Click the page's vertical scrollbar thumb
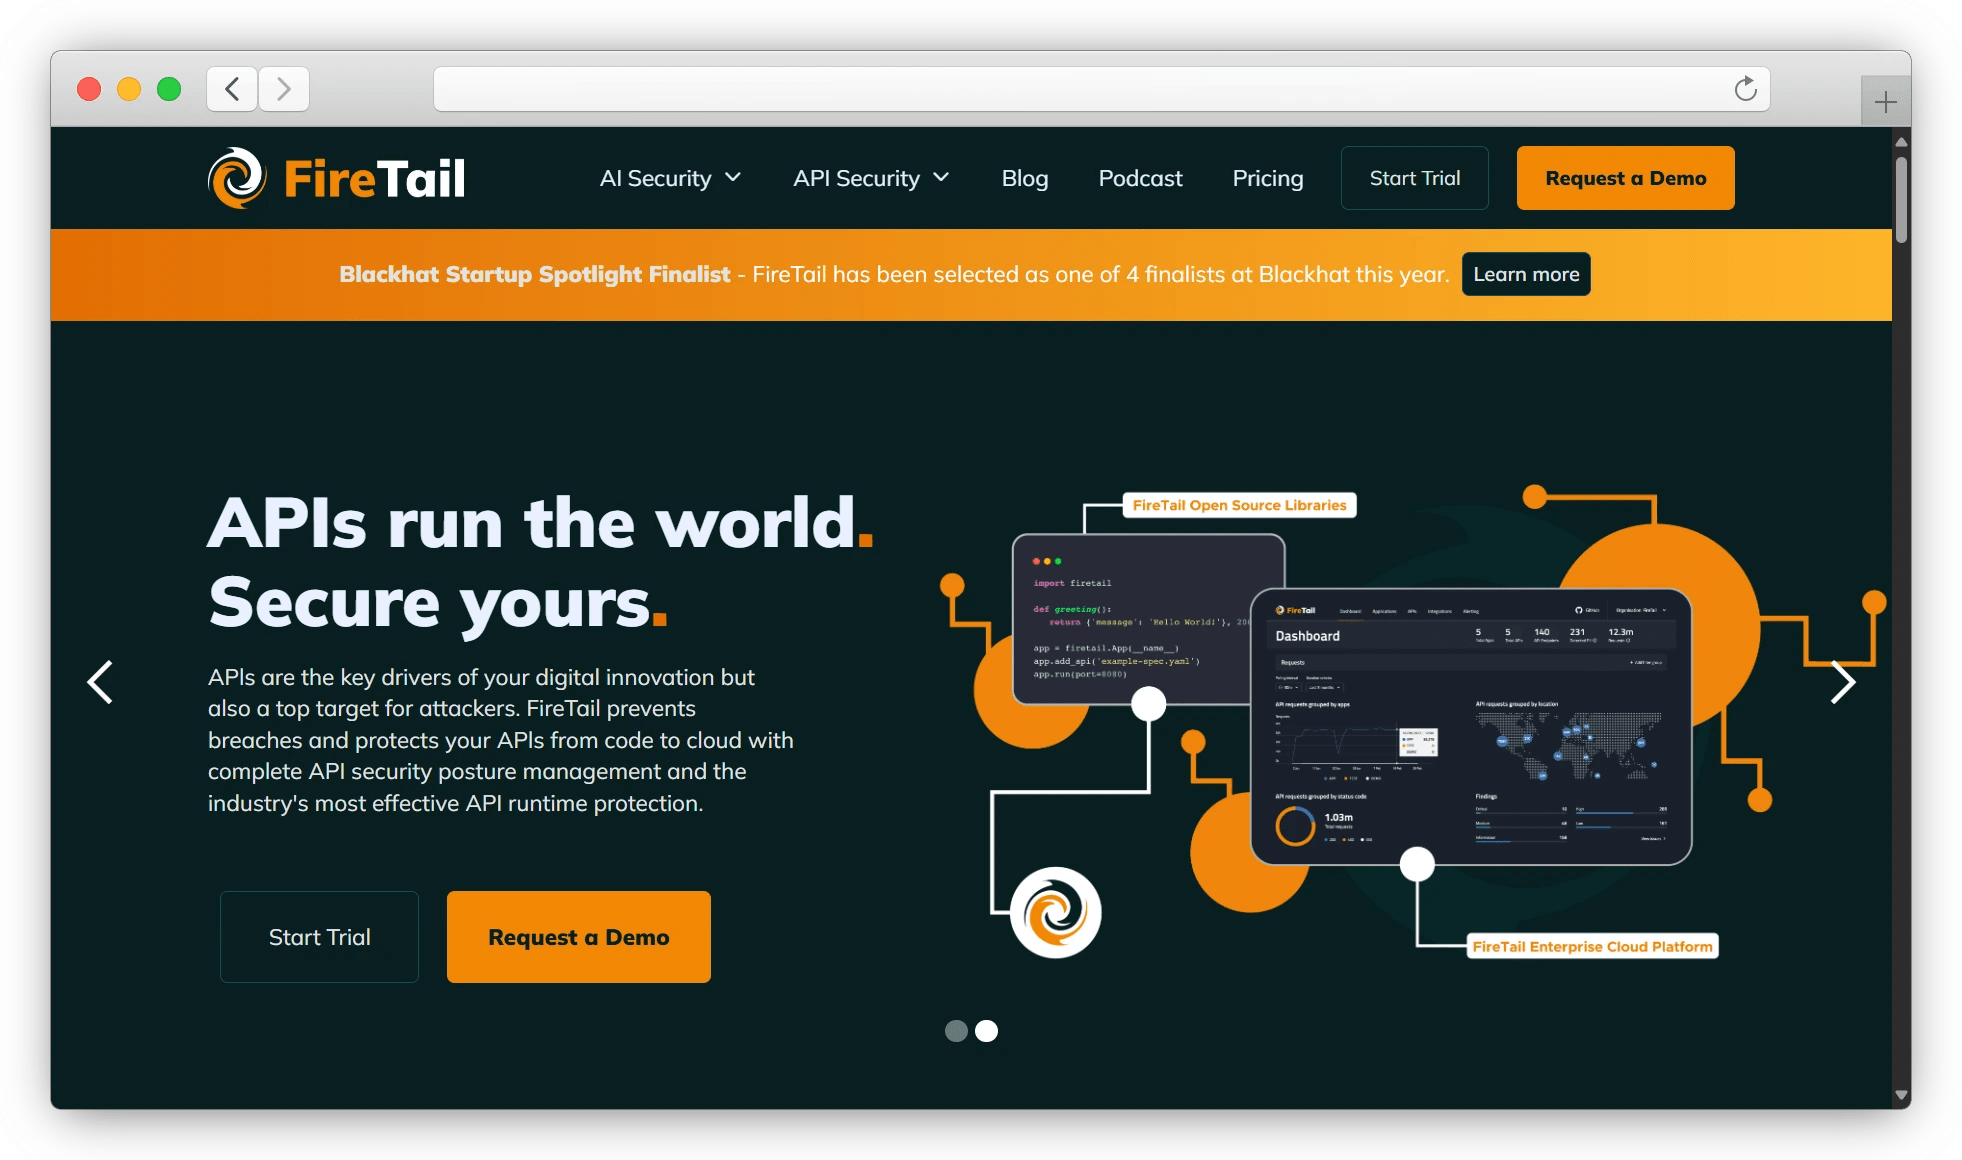This screenshot has width=1962, height=1160. click(1901, 200)
